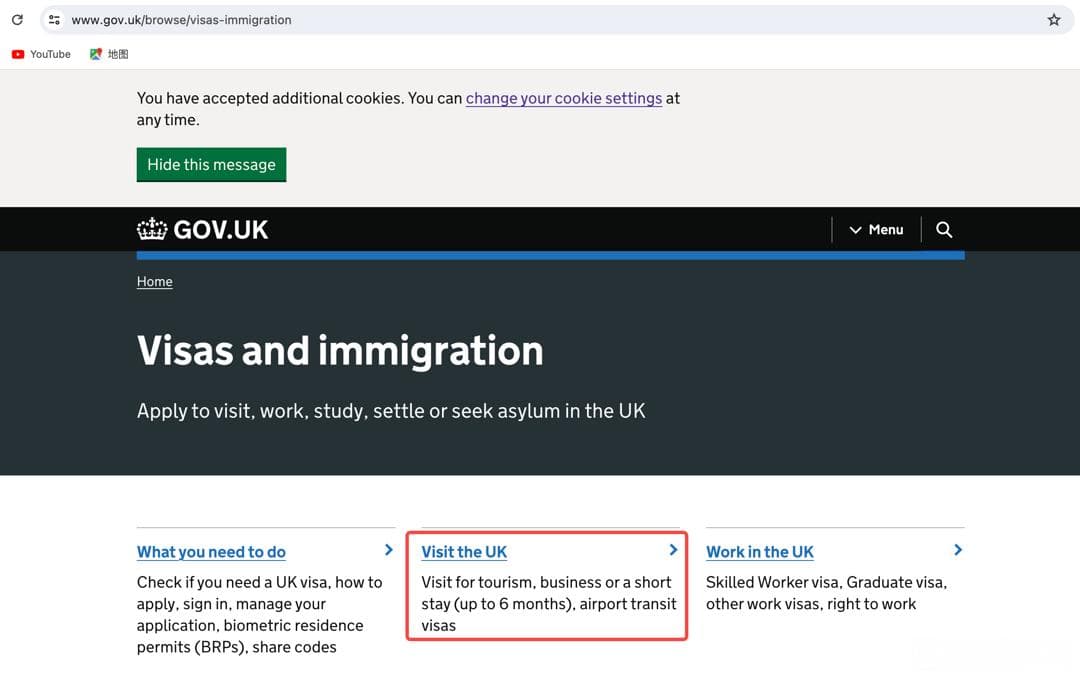Image resolution: width=1080 pixels, height=680 pixels.
Task: Click the Apply to visit, work, study subtitle
Action: click(x=391, y=411)
